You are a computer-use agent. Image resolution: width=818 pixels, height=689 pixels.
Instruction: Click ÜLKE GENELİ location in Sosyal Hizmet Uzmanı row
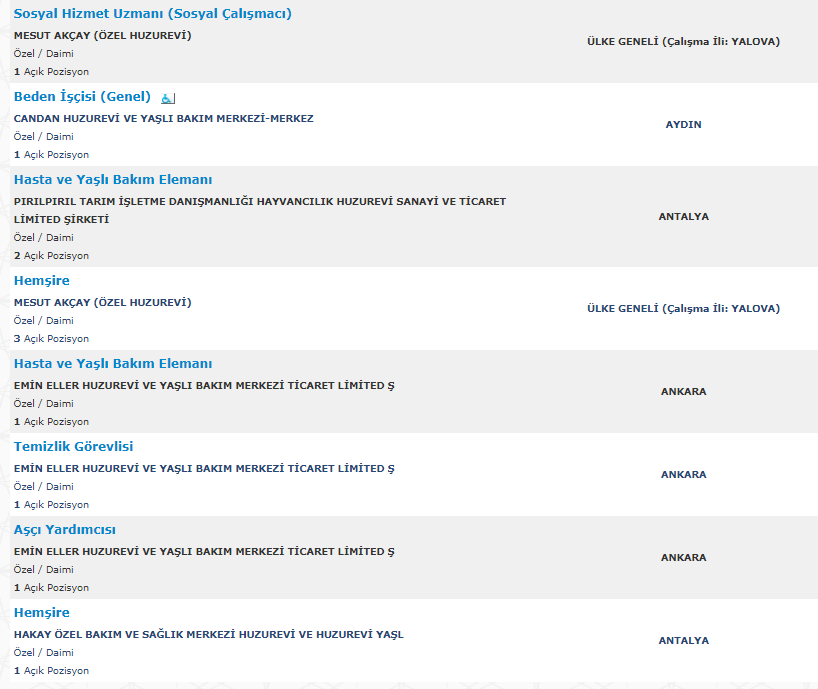click(x=683, y=42)
